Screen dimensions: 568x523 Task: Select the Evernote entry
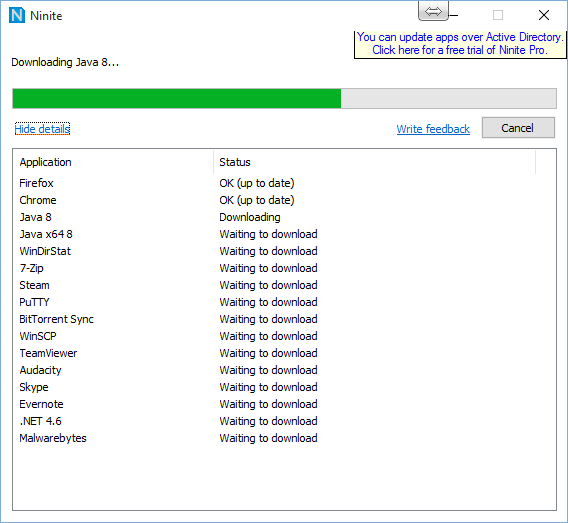(x=41, y=405)
